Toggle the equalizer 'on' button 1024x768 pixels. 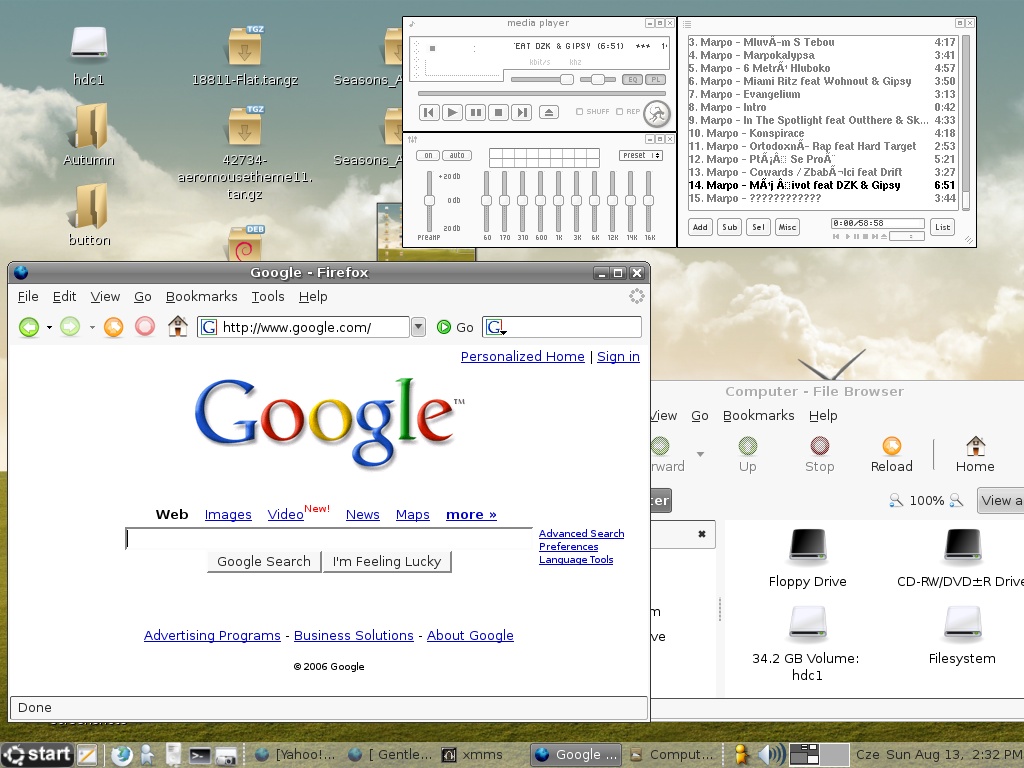coord(428,155)
